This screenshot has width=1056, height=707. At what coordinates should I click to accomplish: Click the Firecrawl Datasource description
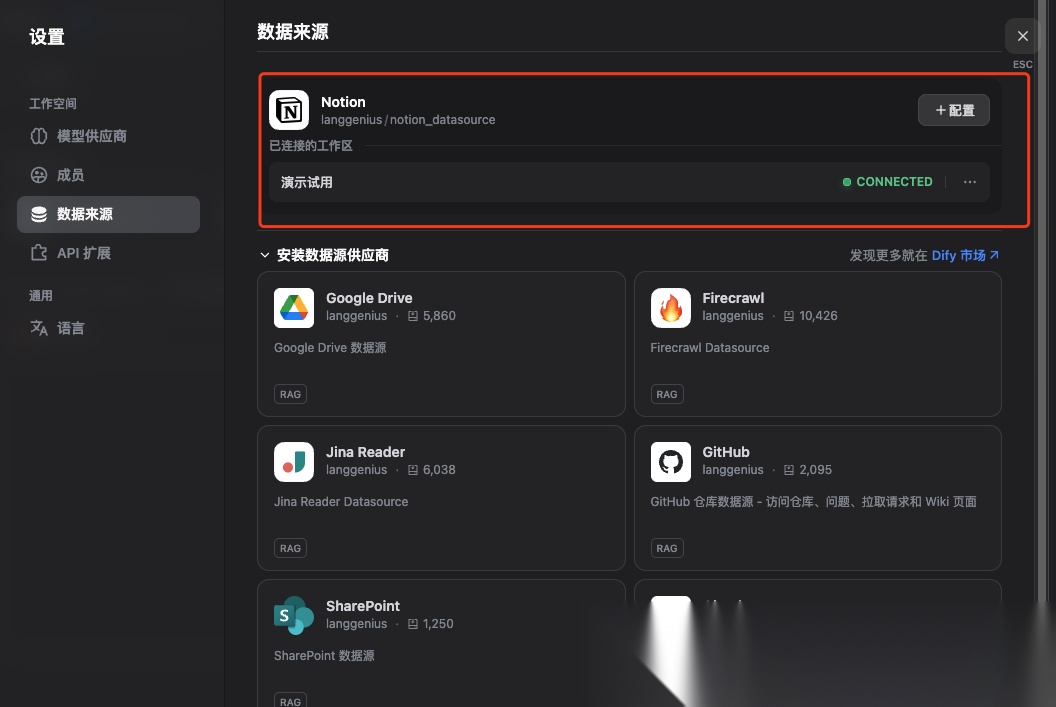pyautogui.click(x=710, y=347)
